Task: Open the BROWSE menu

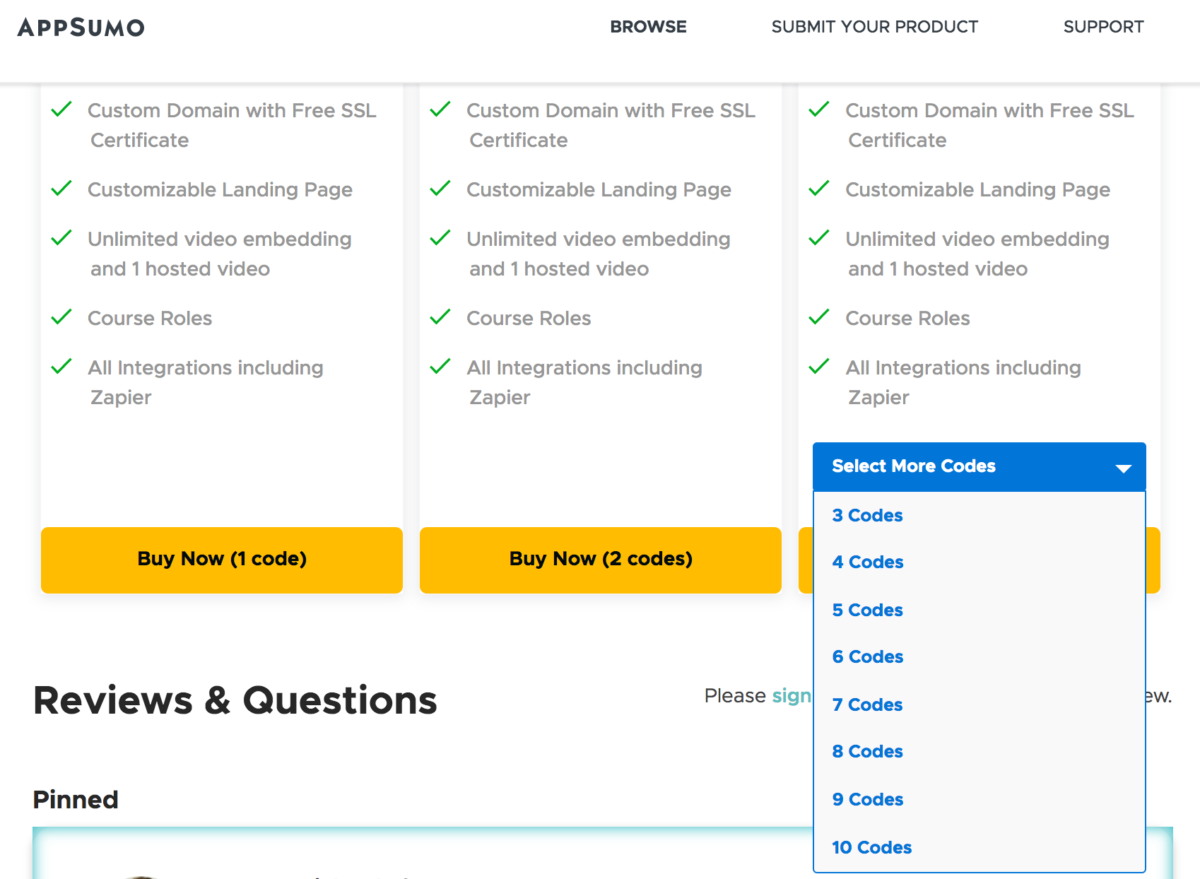Action: pos(648,27)
